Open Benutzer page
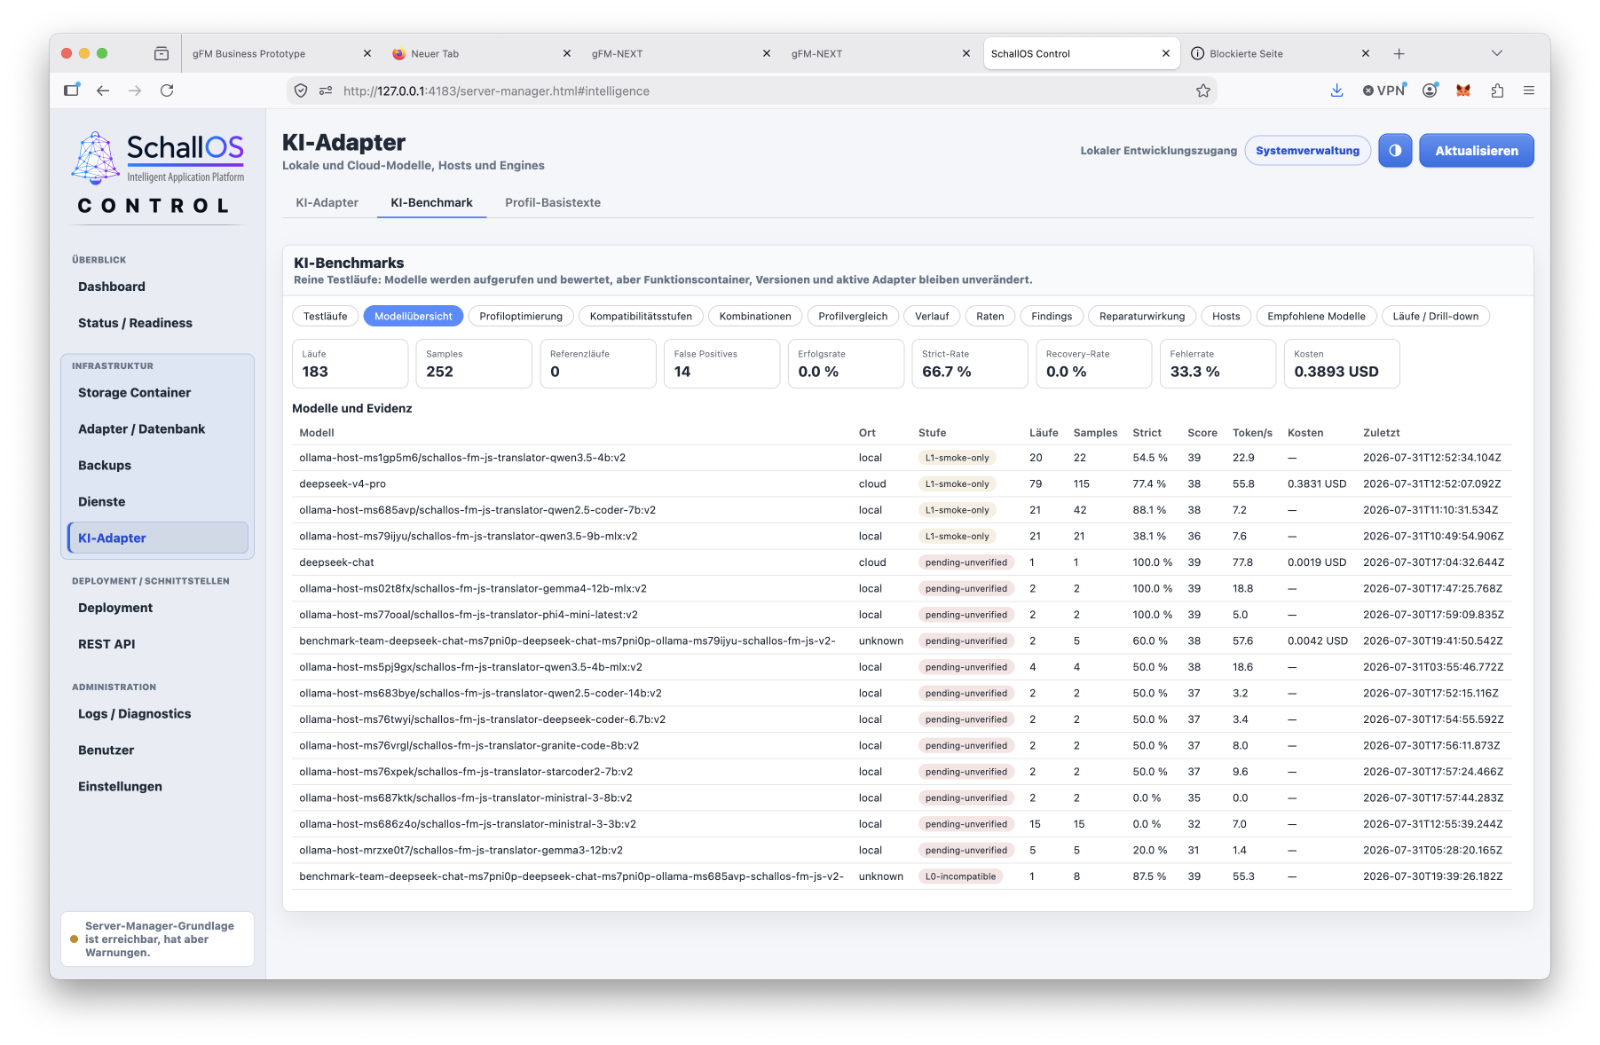1600x1045 pixels. click(x=106, y=750)
